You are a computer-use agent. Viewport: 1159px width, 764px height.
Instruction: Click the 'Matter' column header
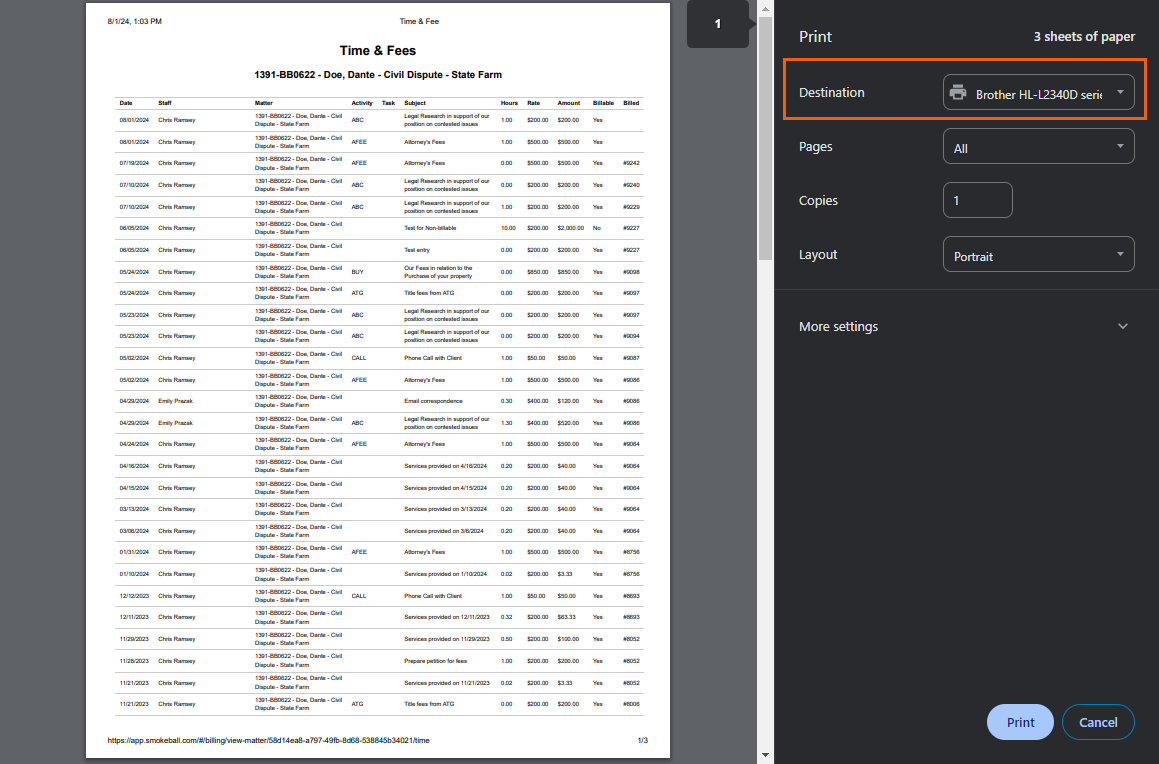coord(264,103)
